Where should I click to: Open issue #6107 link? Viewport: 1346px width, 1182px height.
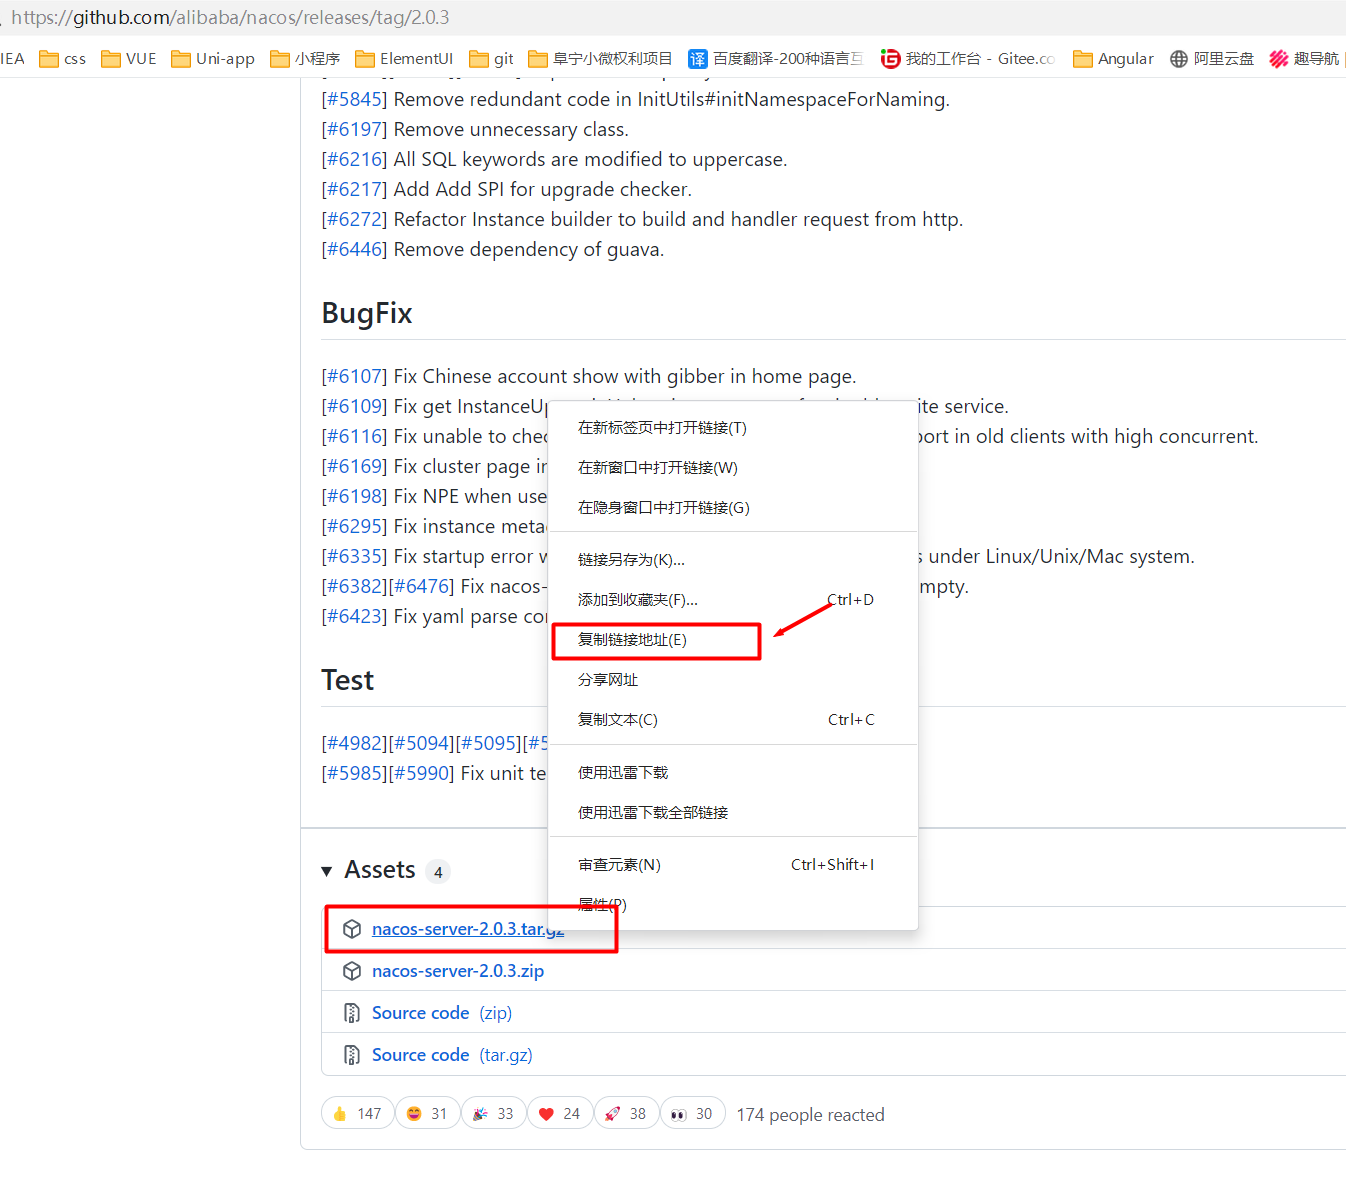354,376
